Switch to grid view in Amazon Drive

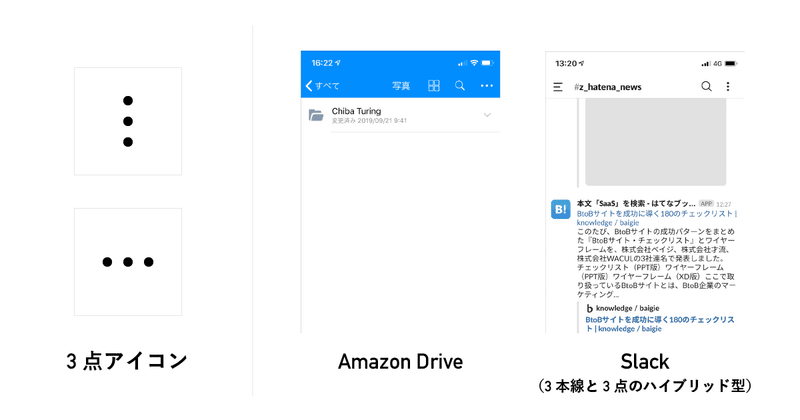click(434, 86)
